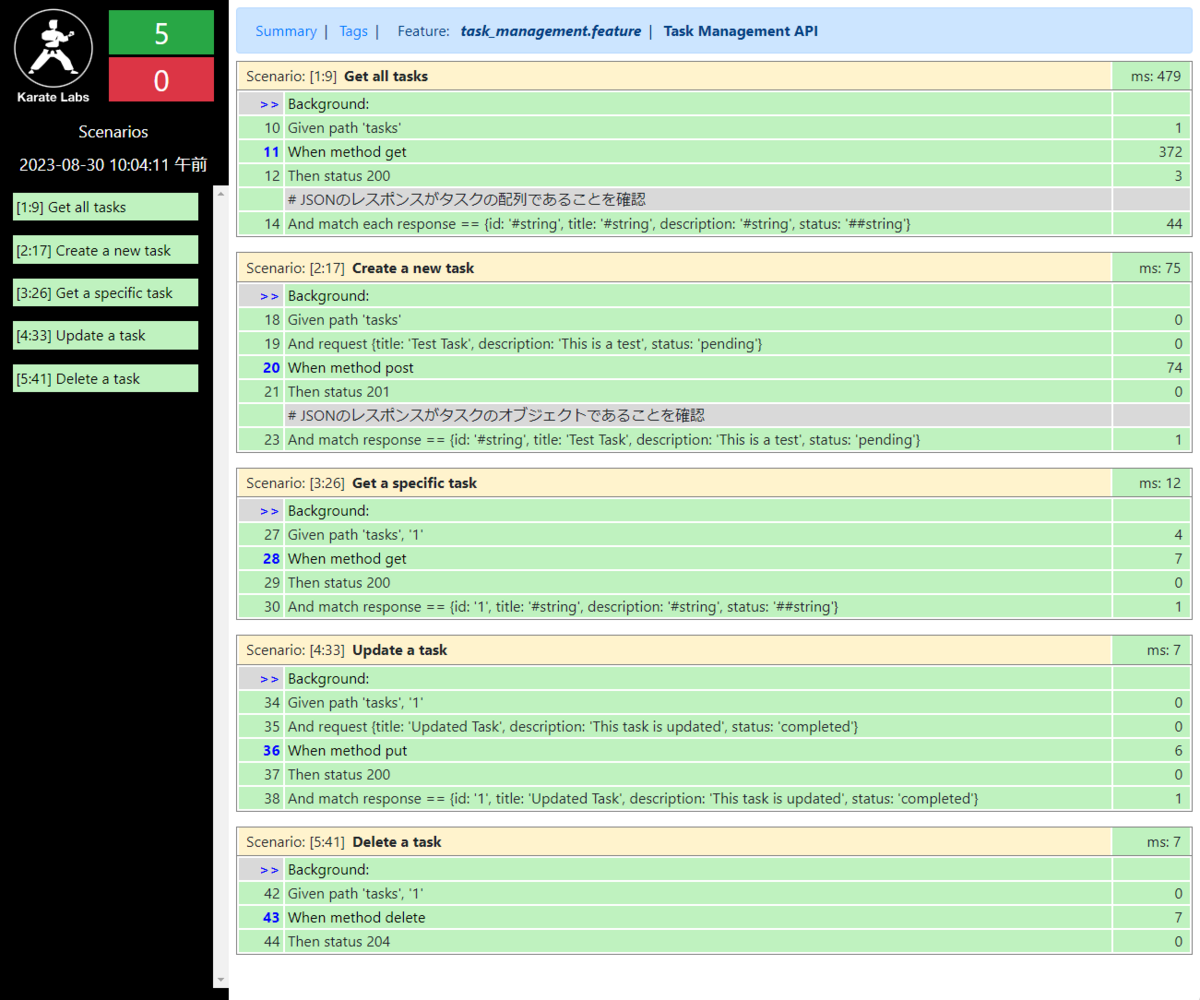
Task: Click 'Task Management API' title
Action: coord(740,31)
